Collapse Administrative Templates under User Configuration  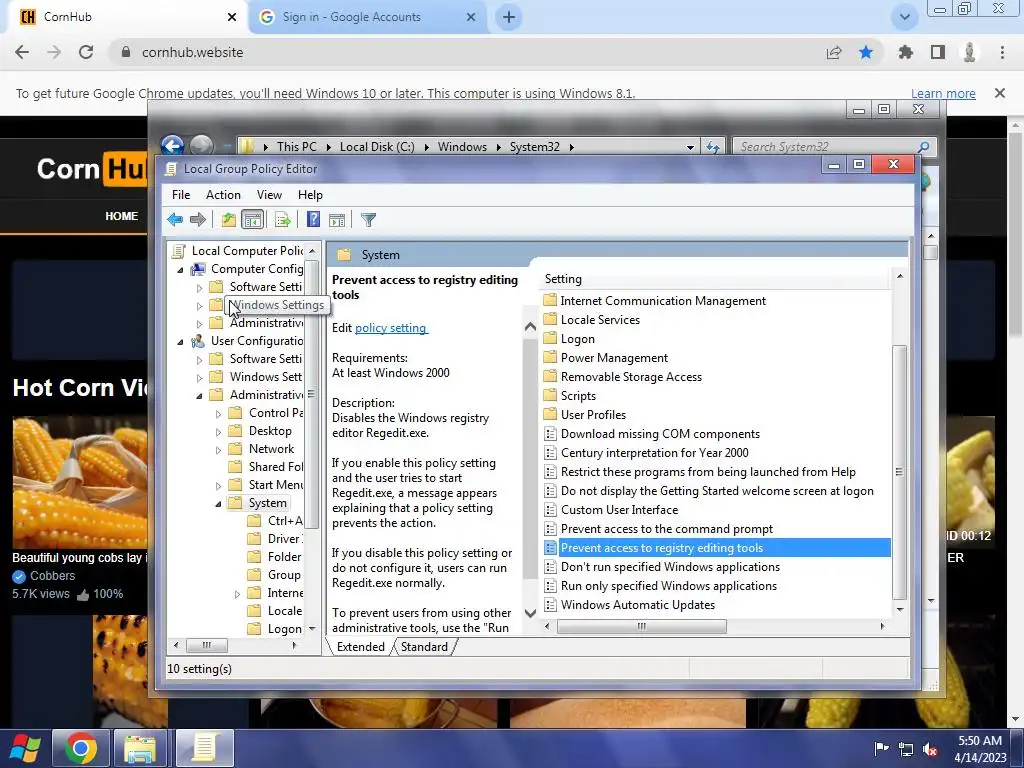(x=199, y=395)
